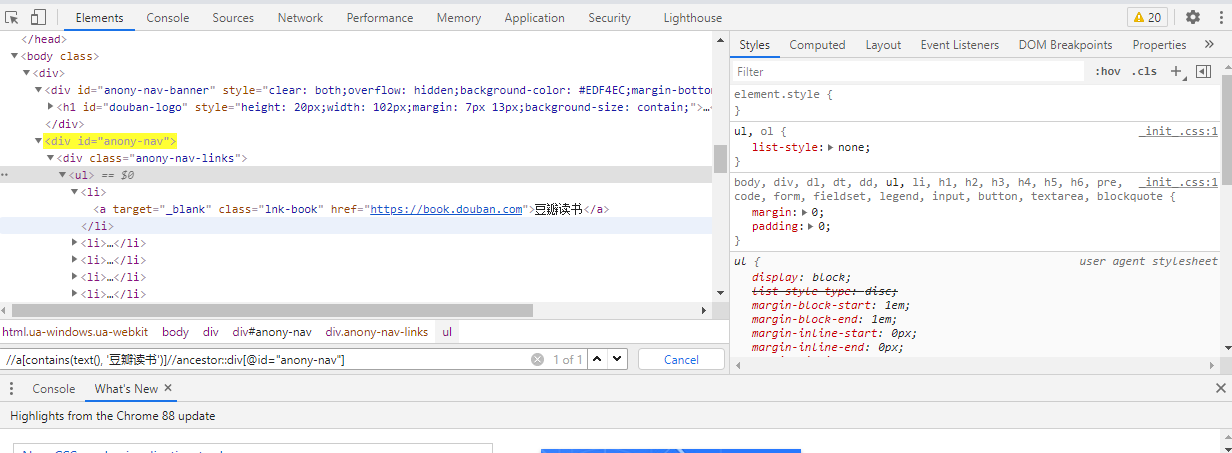The image size is (1232, 453).
Task: Activate the inspect element picker icon
Action: pyautogui.click(x=13, y=17)
